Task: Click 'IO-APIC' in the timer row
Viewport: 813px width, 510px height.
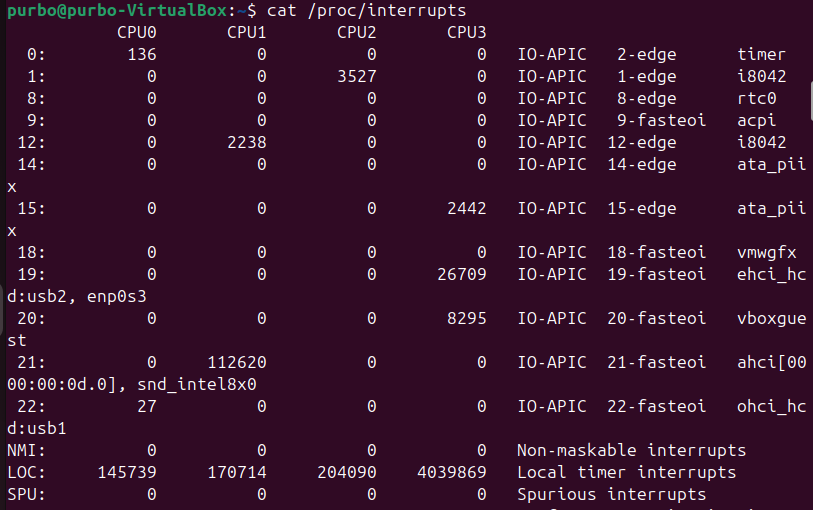Action: coord(552,54)
